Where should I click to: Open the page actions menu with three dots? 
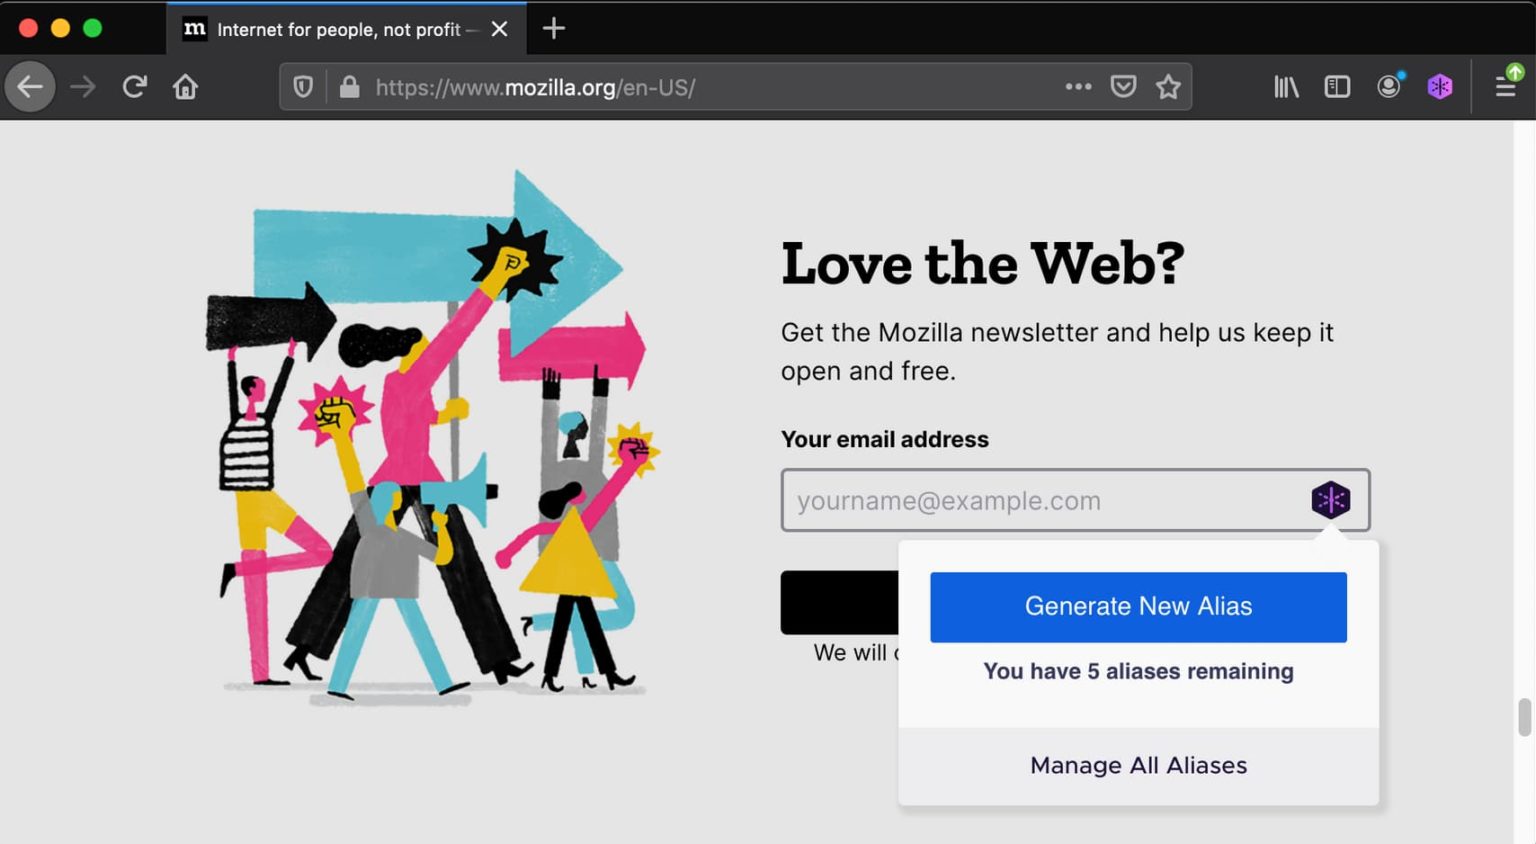tap(1078, 86)
